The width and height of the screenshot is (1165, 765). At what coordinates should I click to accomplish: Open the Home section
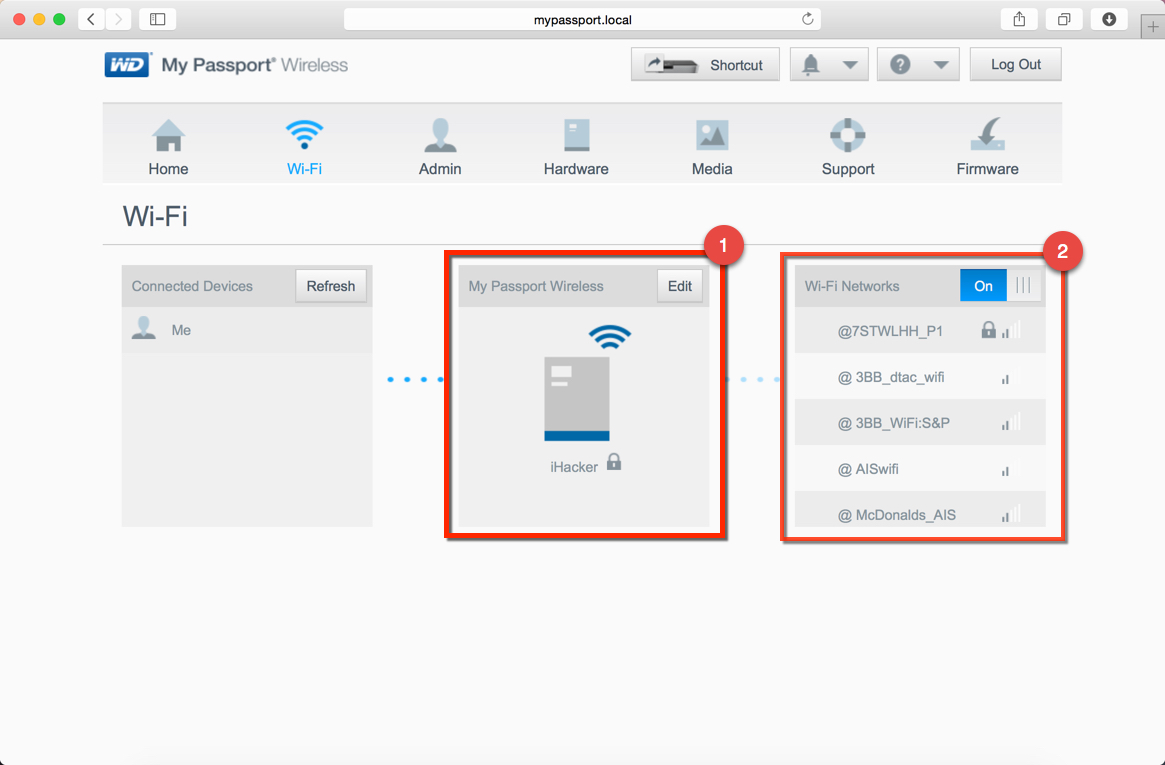tap(168, 148)
